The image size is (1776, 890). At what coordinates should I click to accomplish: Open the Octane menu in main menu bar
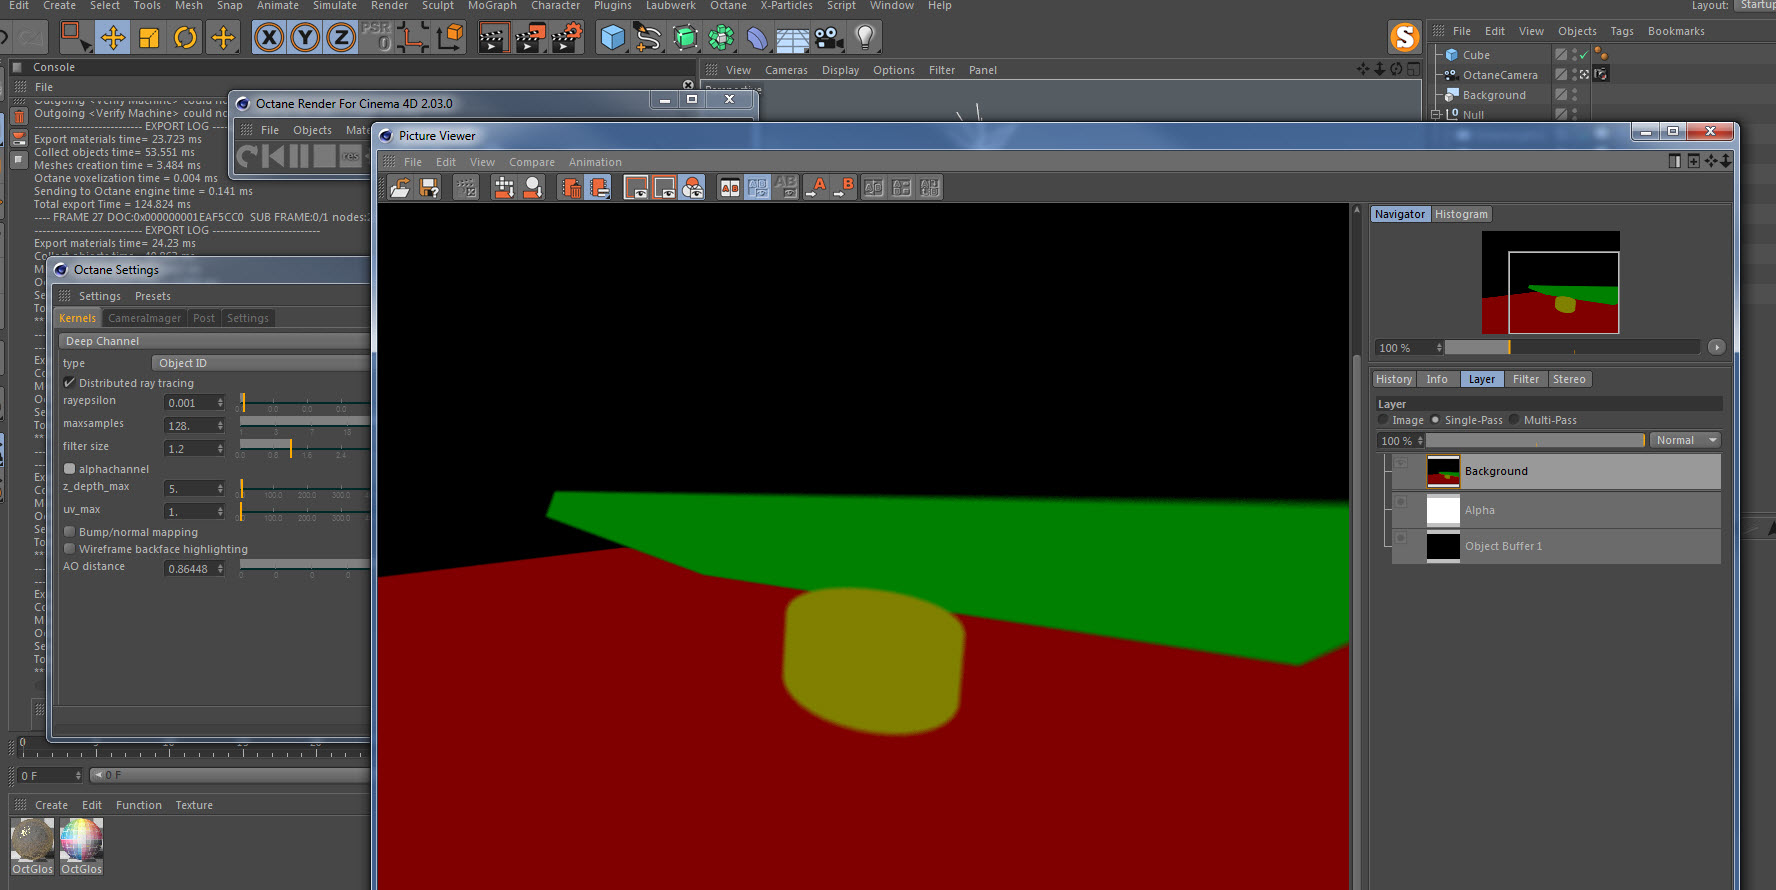tap(728, 6)
